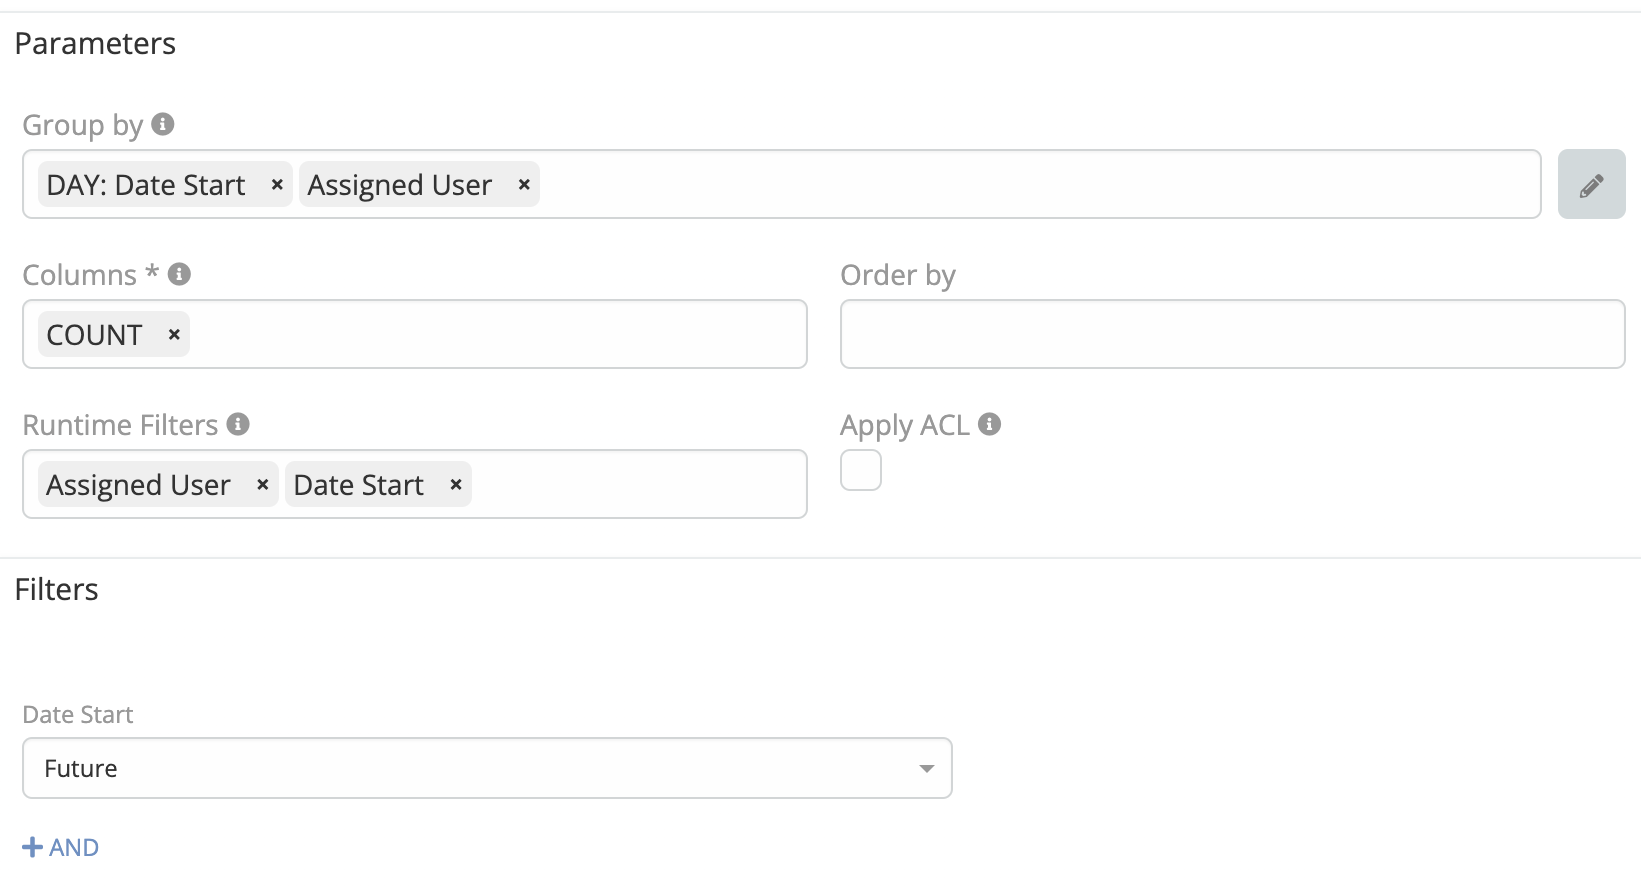
Task: Click empty area of Columns field
Action: pyautogui.click(x=500, y=335)
